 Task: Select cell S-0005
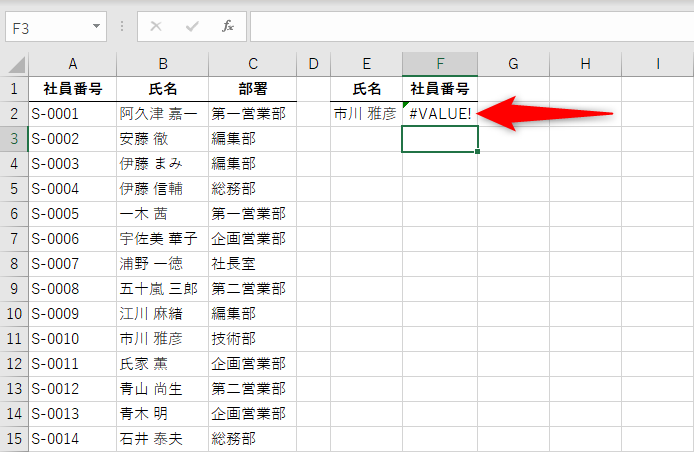(x=73, y=214)
